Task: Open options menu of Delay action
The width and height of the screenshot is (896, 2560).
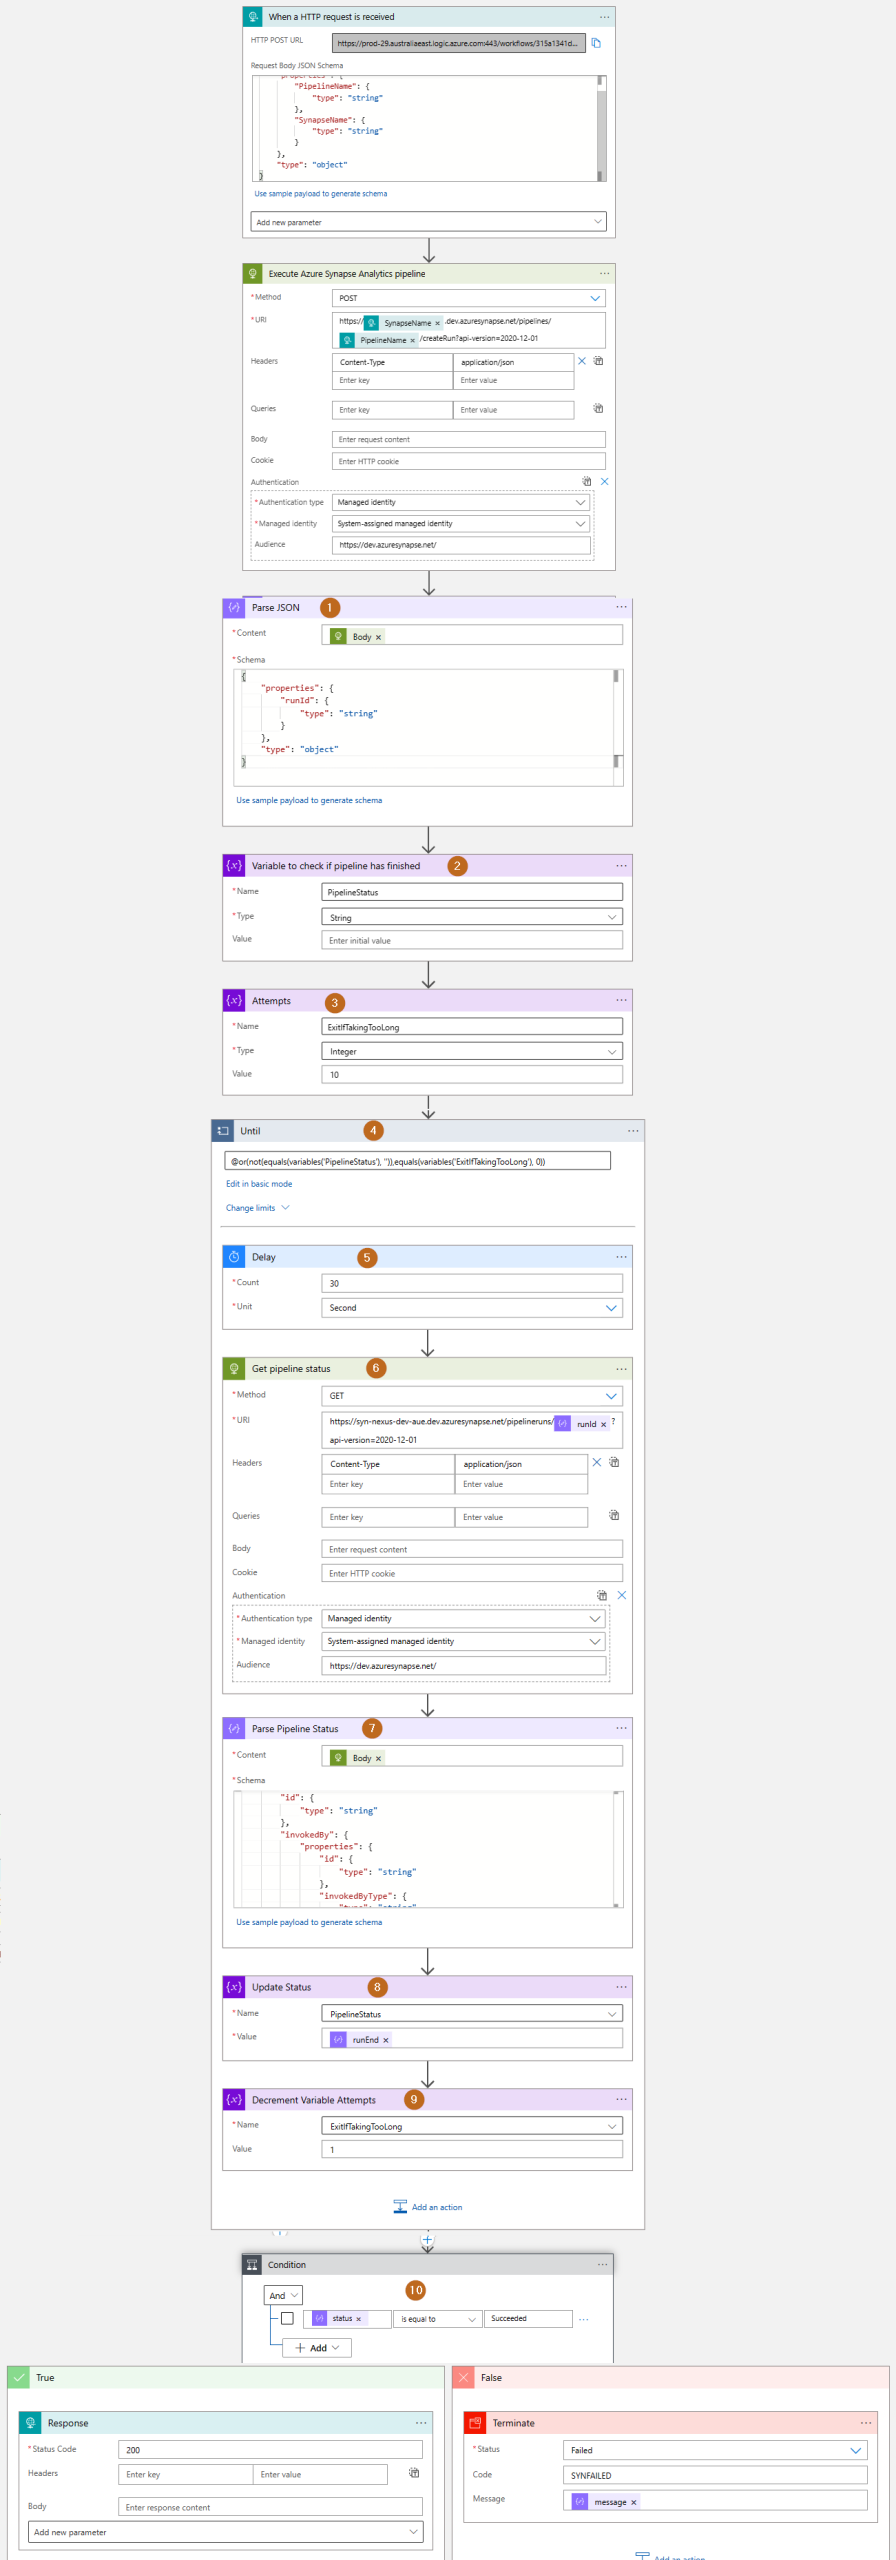Action: pyautogui.click(x=621, y=1257)
